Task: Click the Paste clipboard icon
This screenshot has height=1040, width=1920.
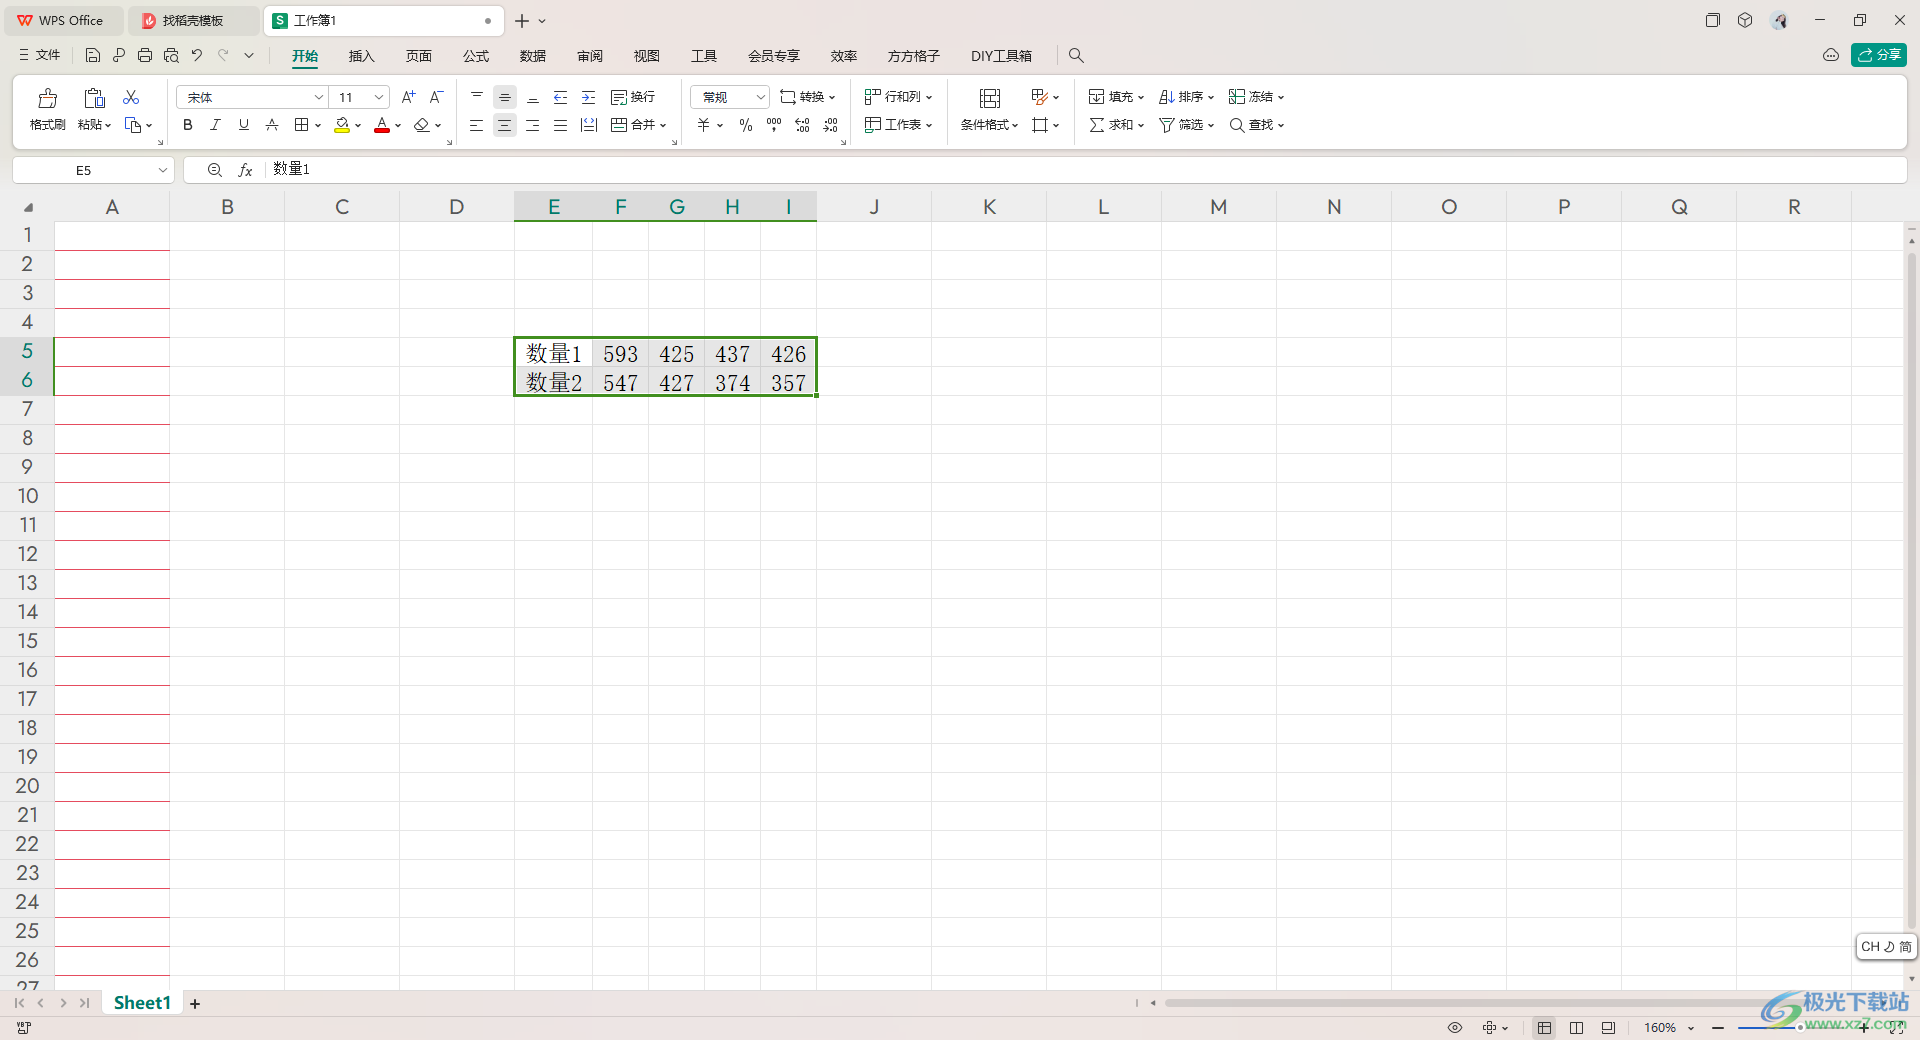Action: click(x=94, y=98)
